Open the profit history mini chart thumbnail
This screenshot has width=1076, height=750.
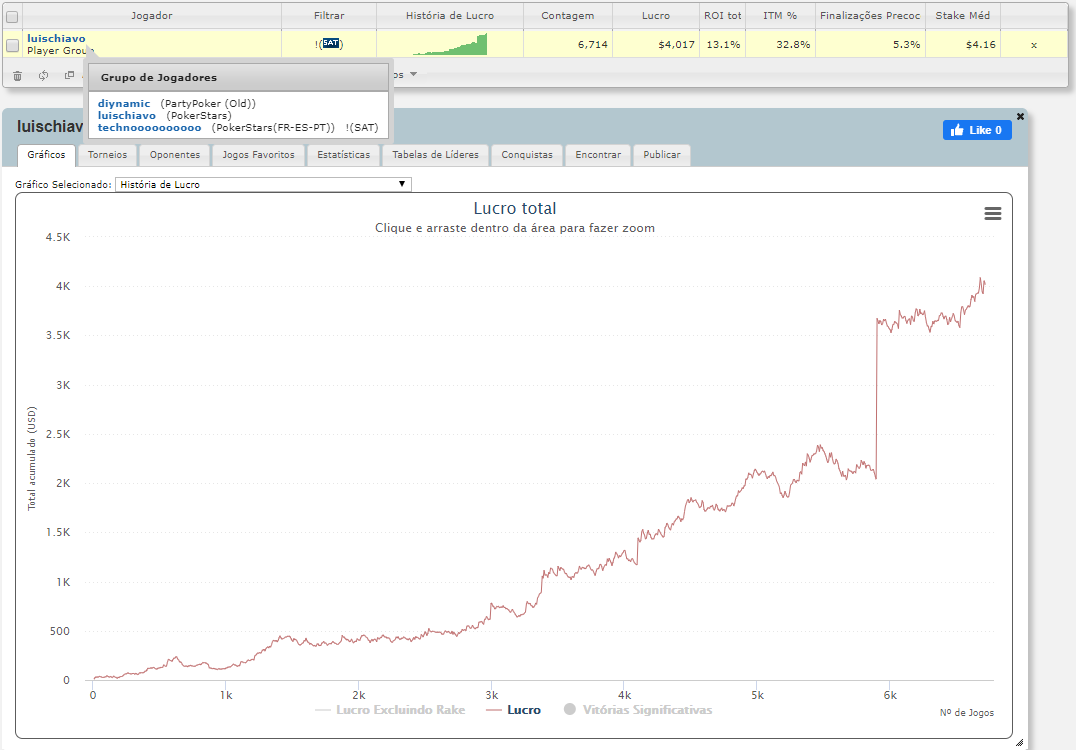coord(450,44)
